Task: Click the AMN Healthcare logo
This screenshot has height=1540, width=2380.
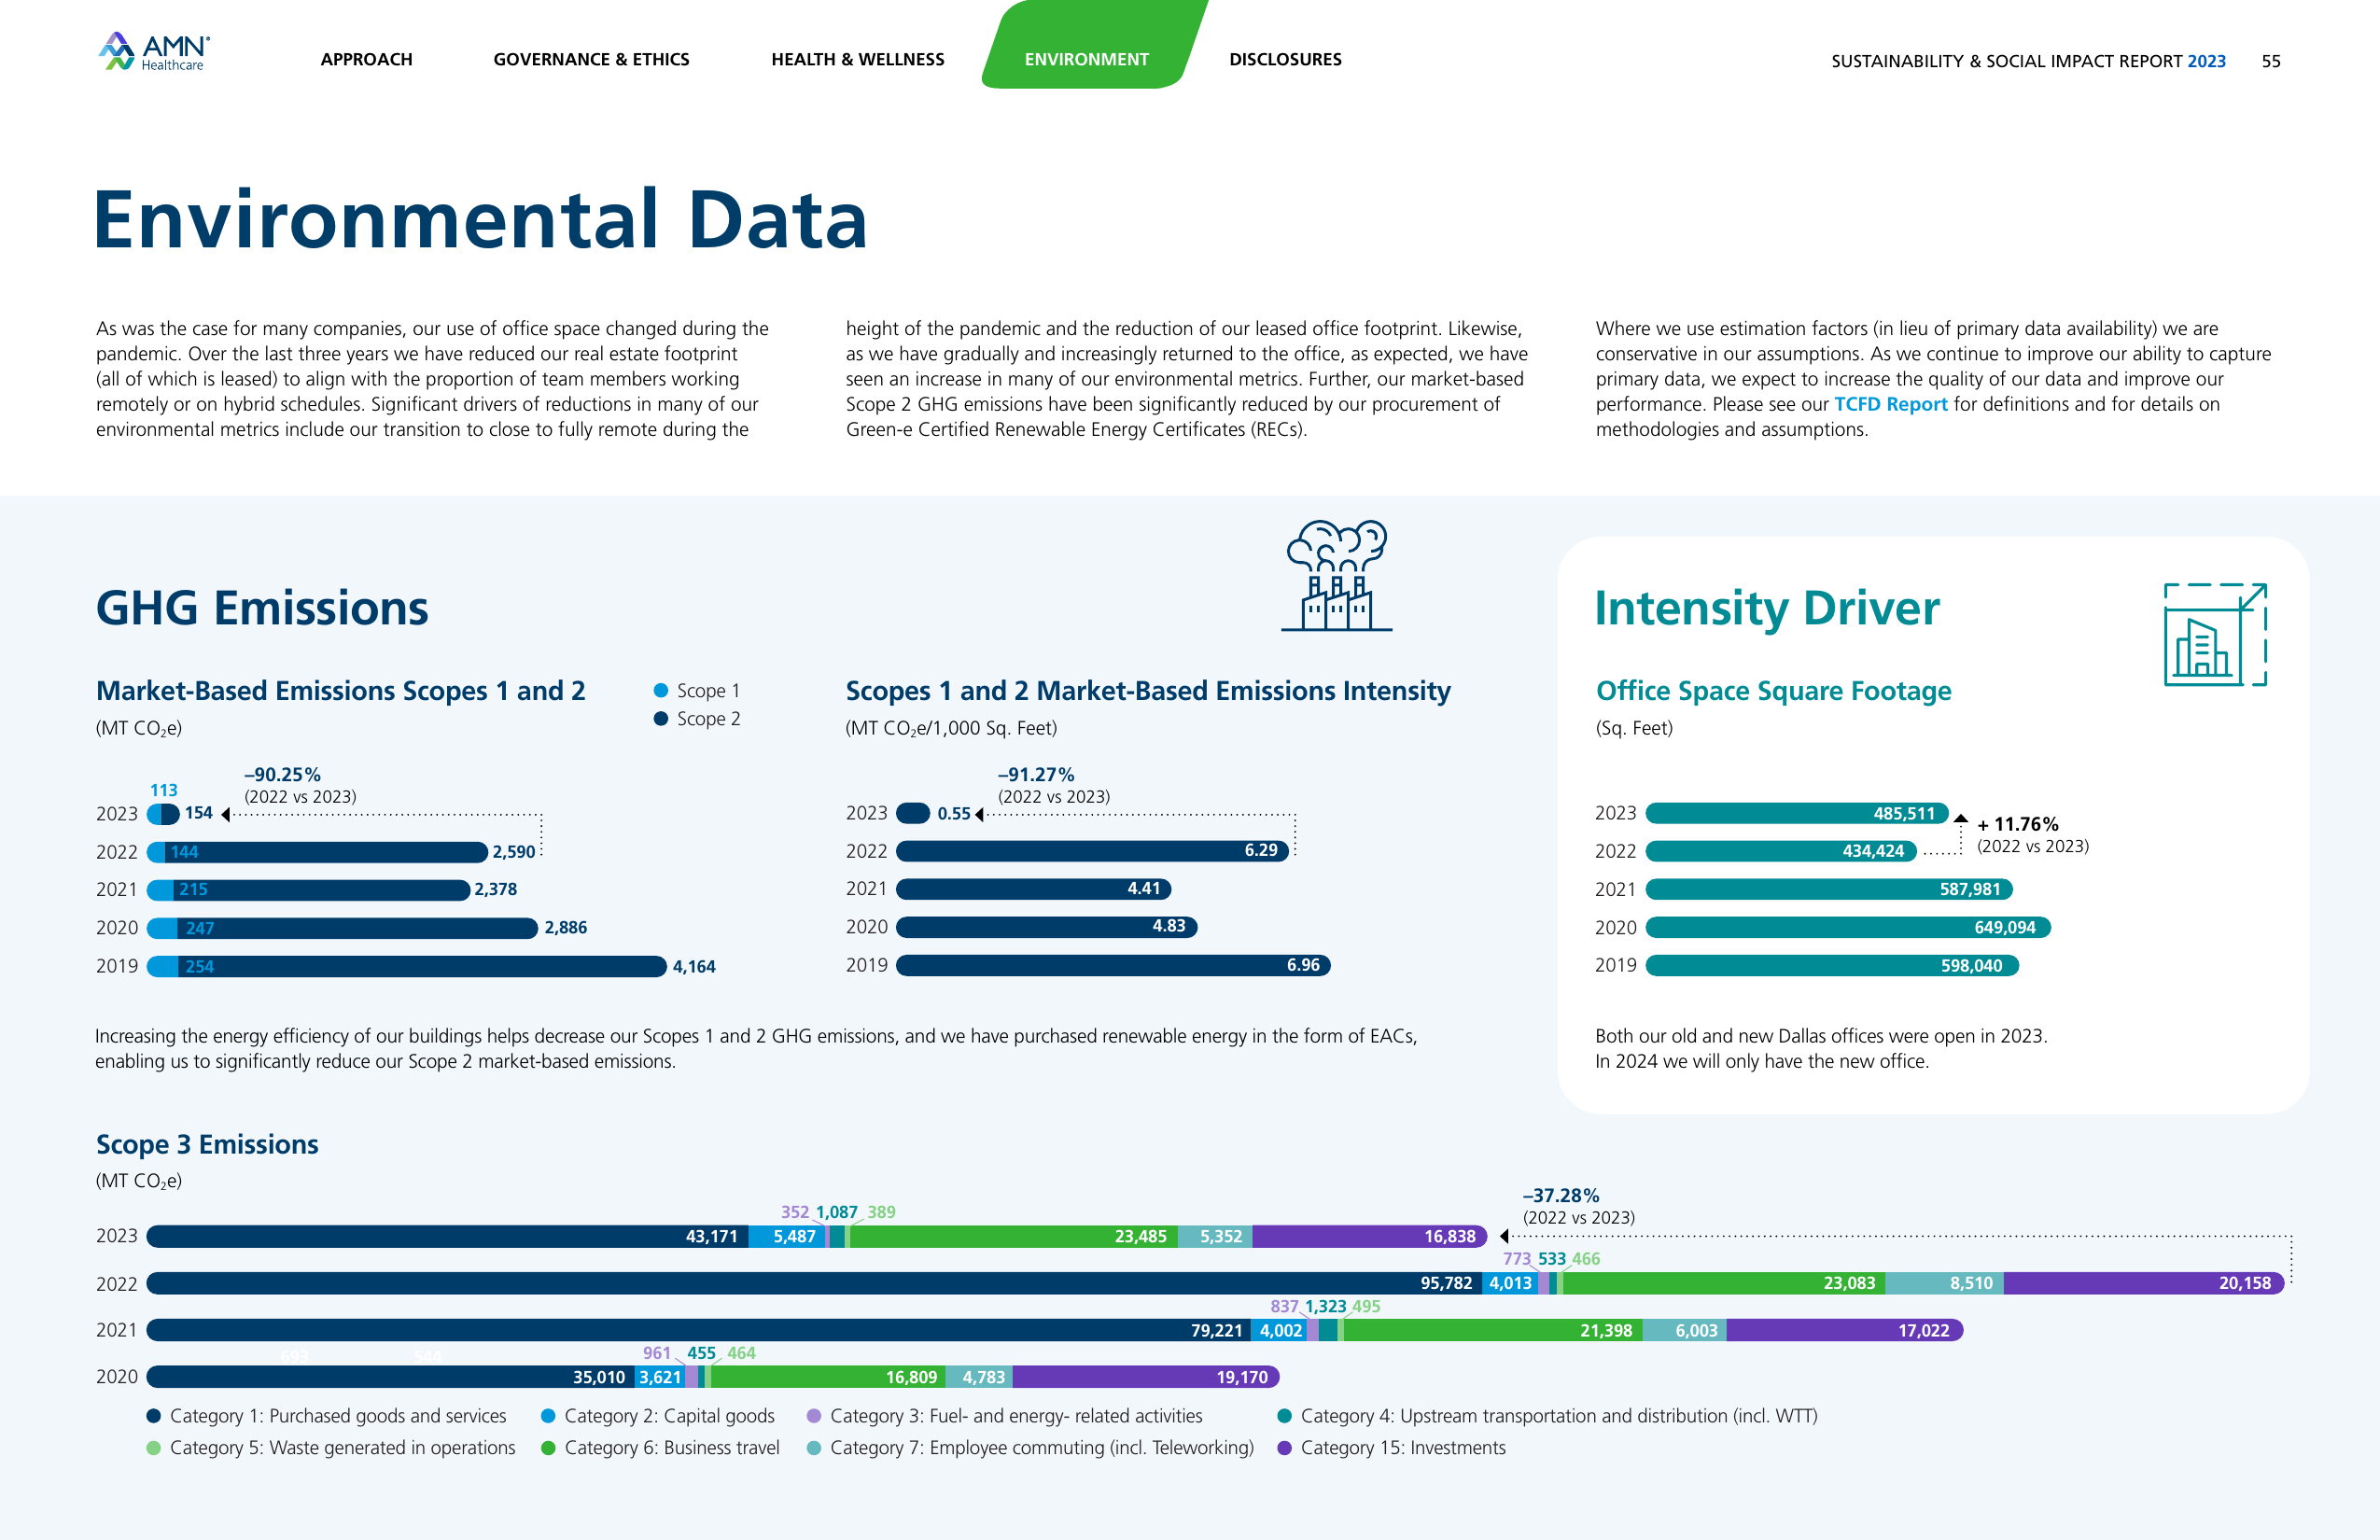Action: coord(154,51)
